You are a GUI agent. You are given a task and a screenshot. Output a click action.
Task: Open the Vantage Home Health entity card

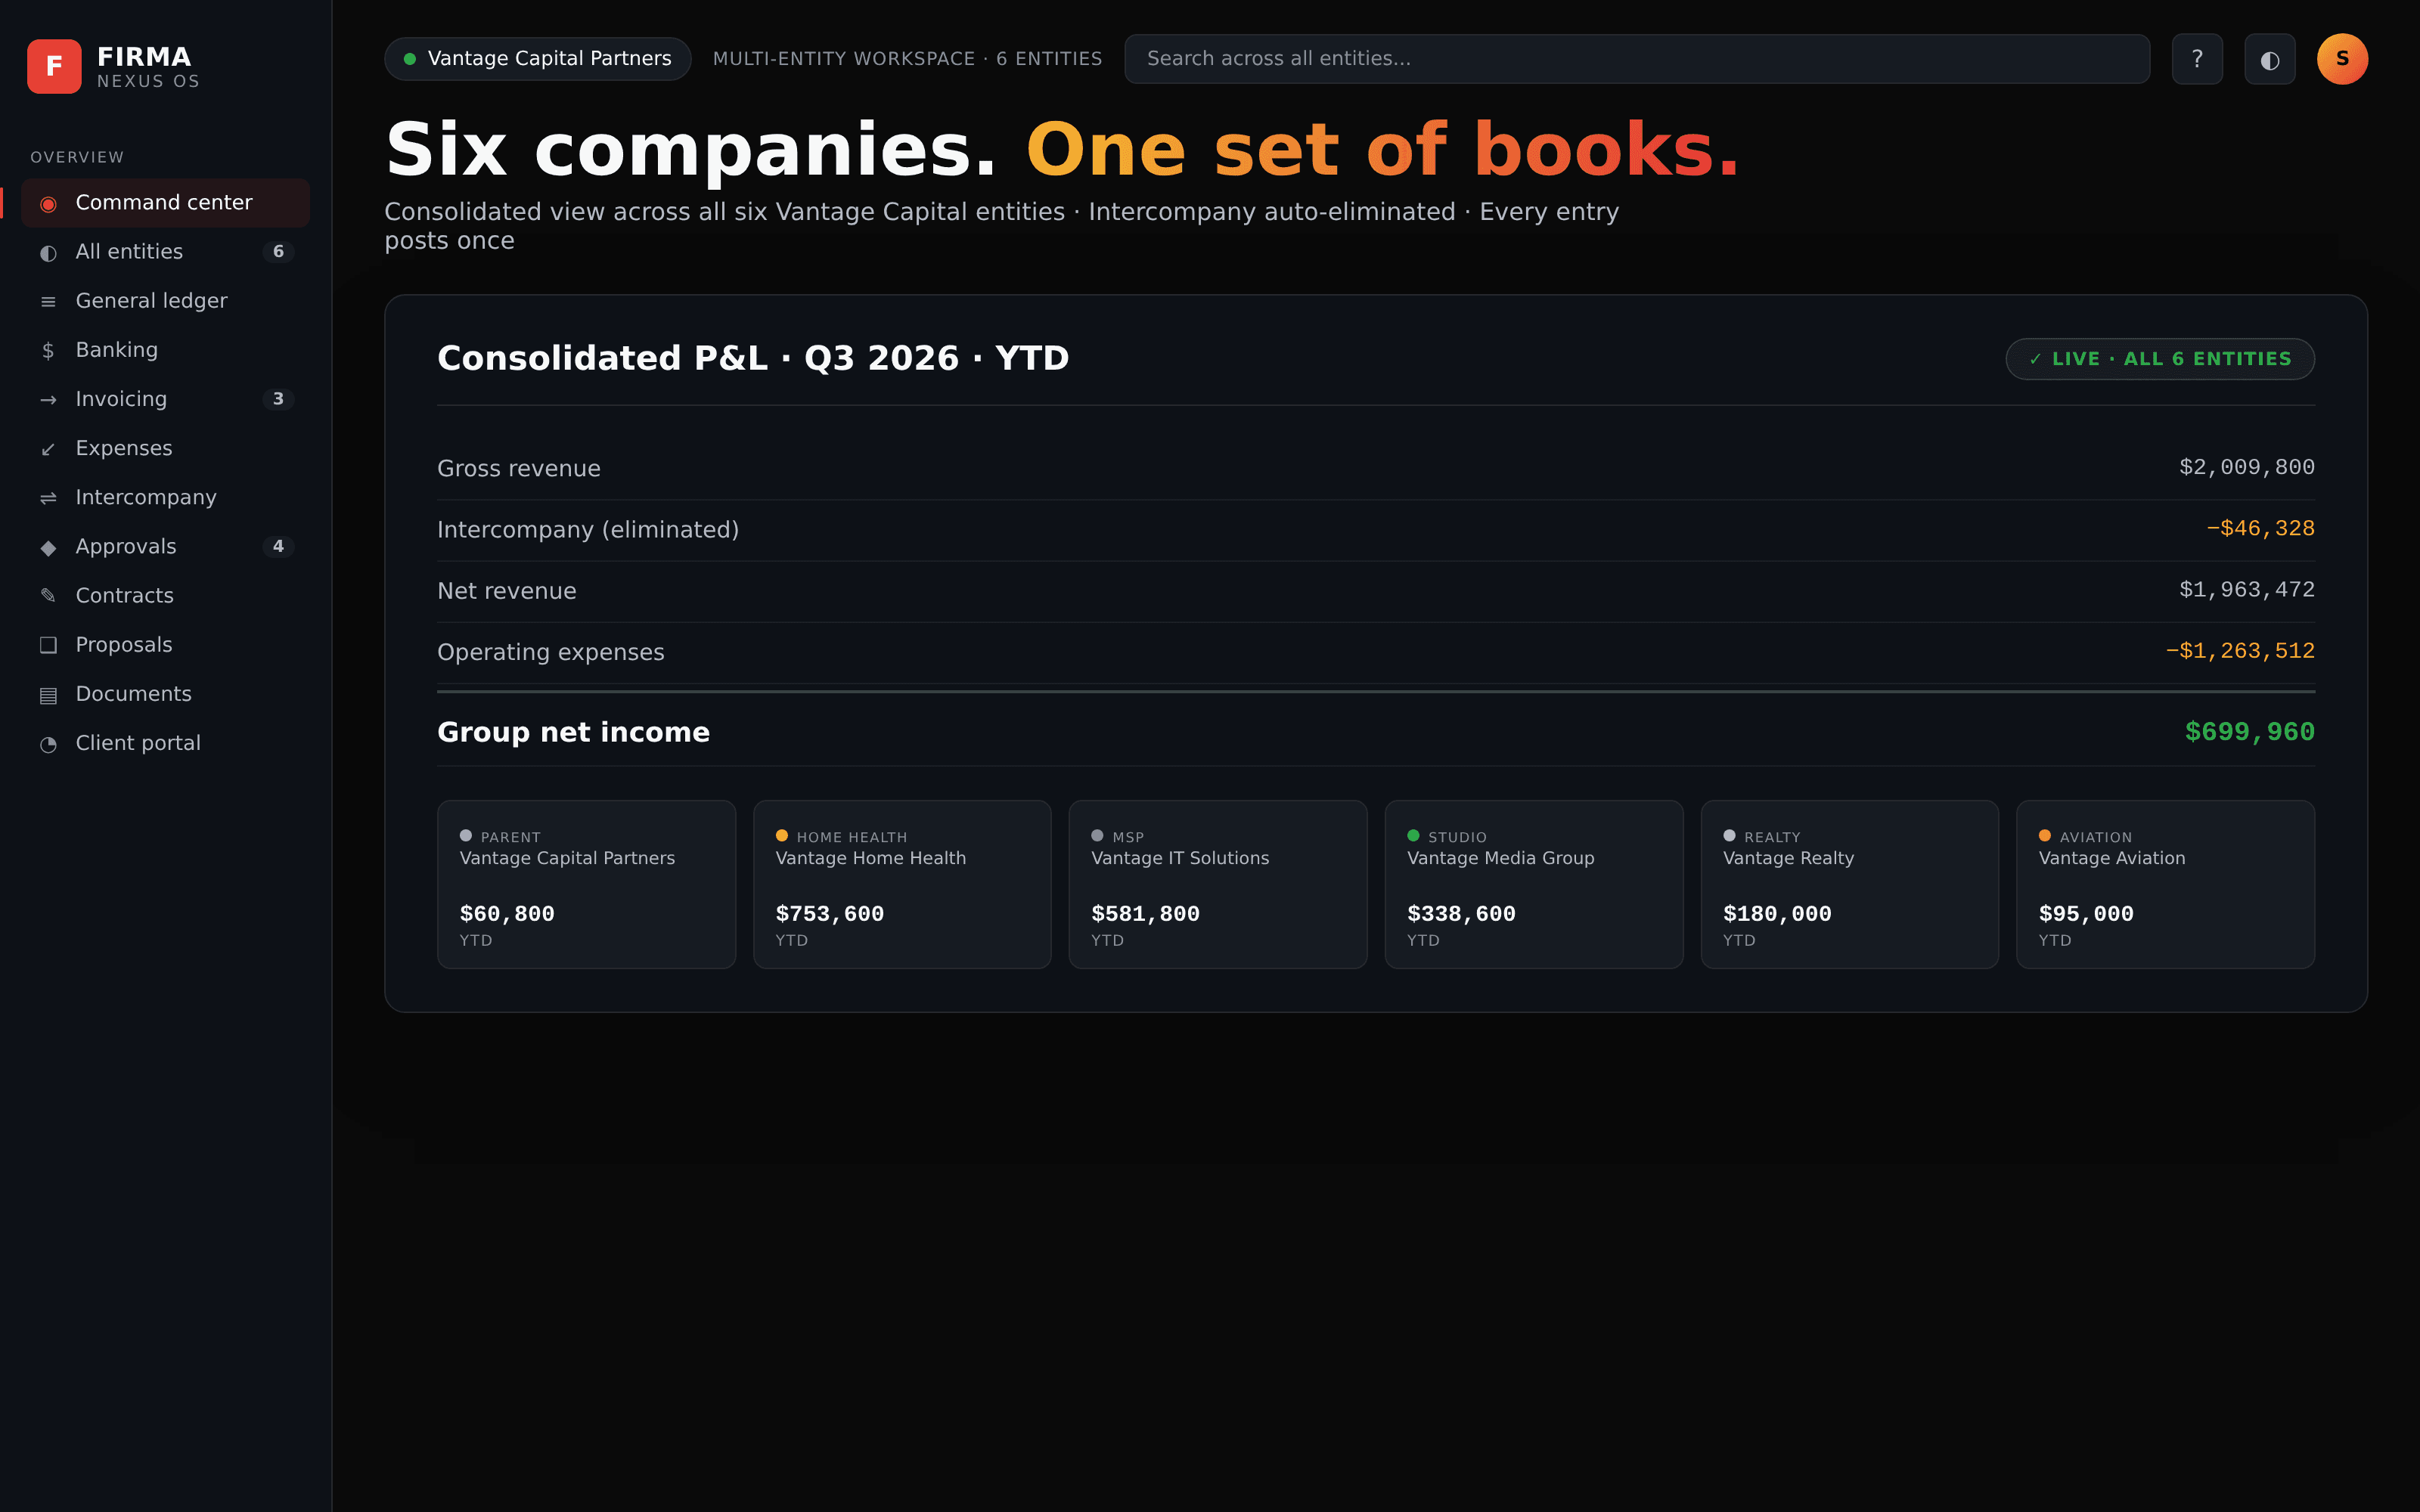(x=902, y=884)
